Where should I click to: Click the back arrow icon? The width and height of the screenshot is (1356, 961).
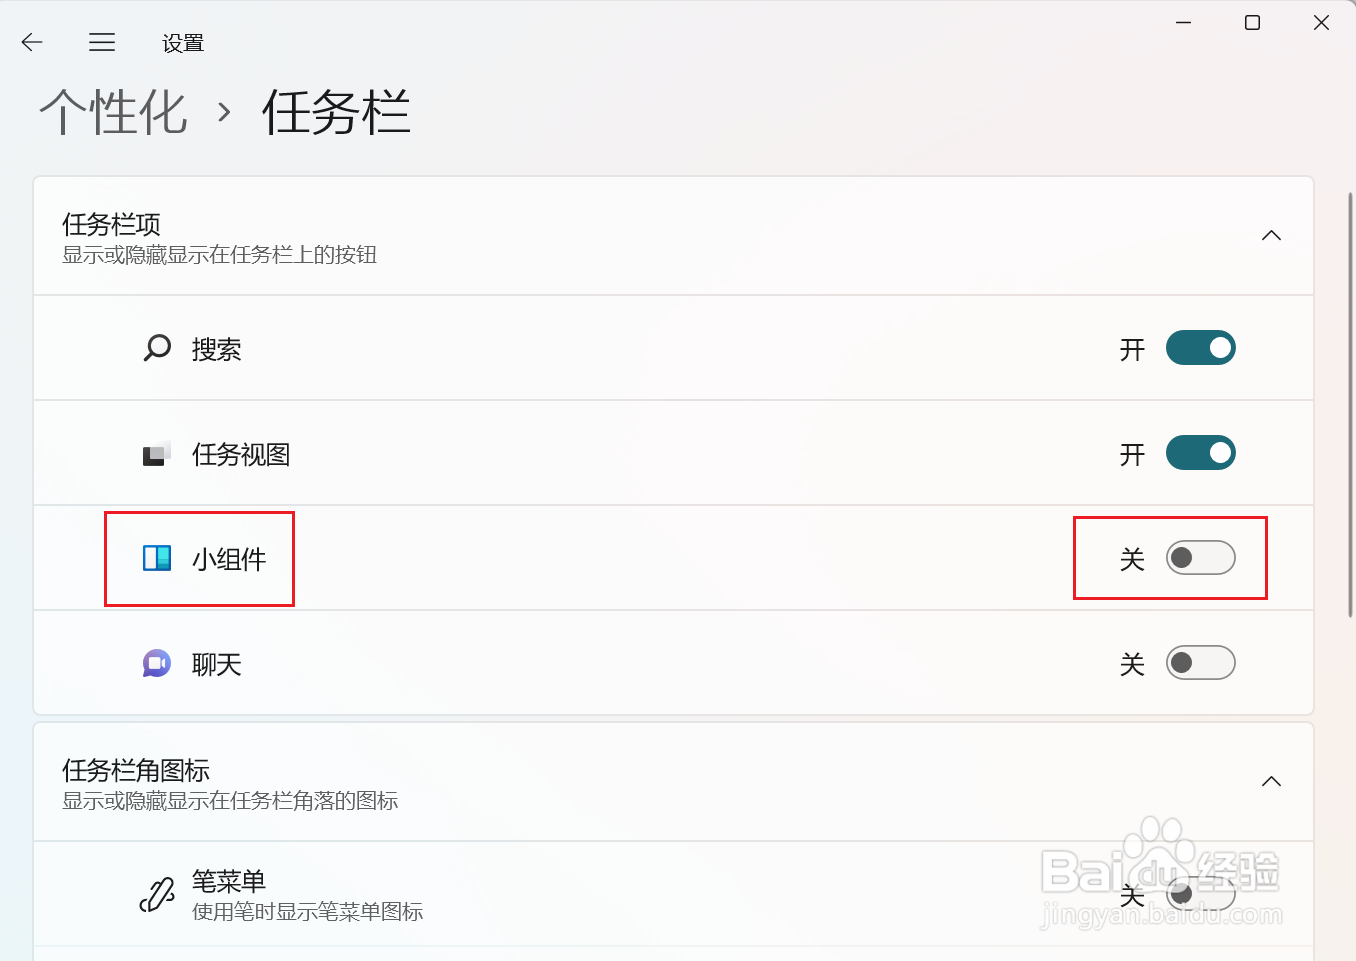32,42
